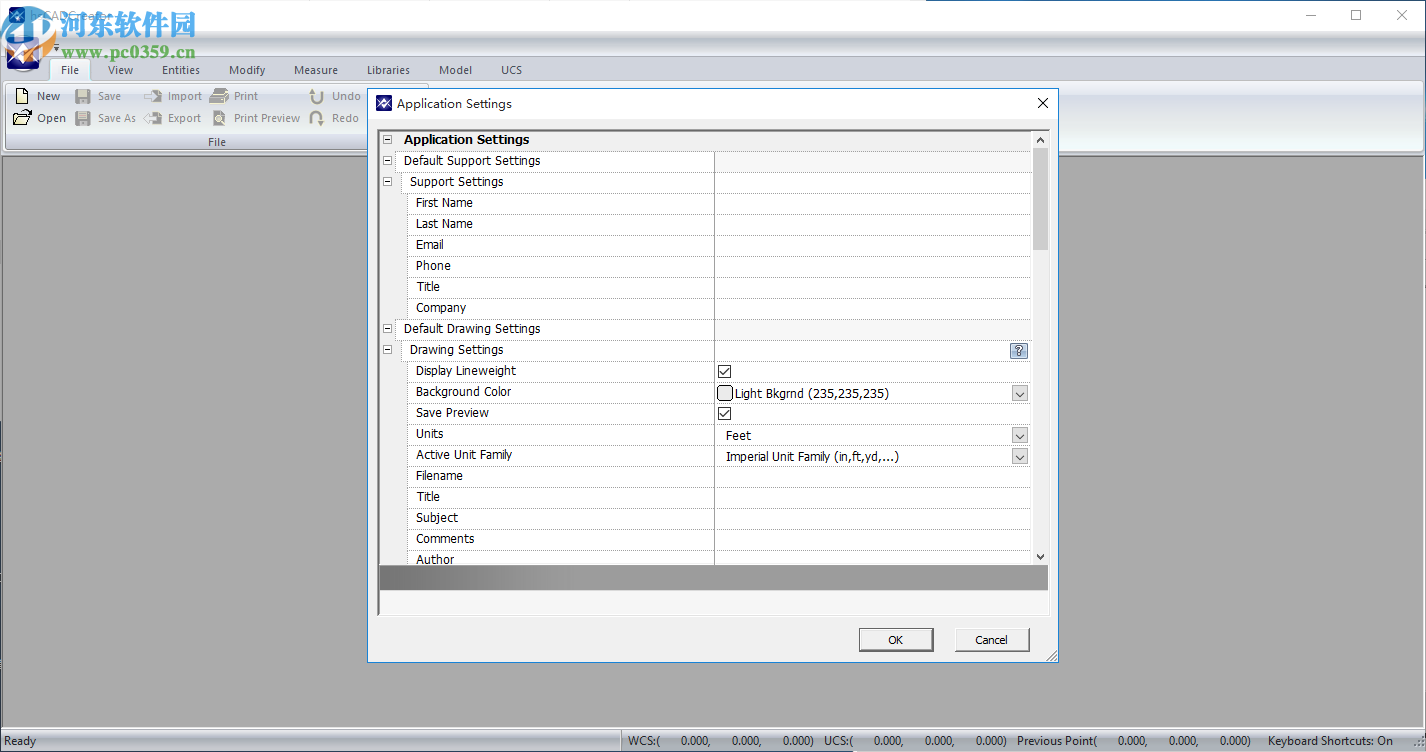
Task: Click the Print Preview label in ribbon
Action: (x=267, y=118)
